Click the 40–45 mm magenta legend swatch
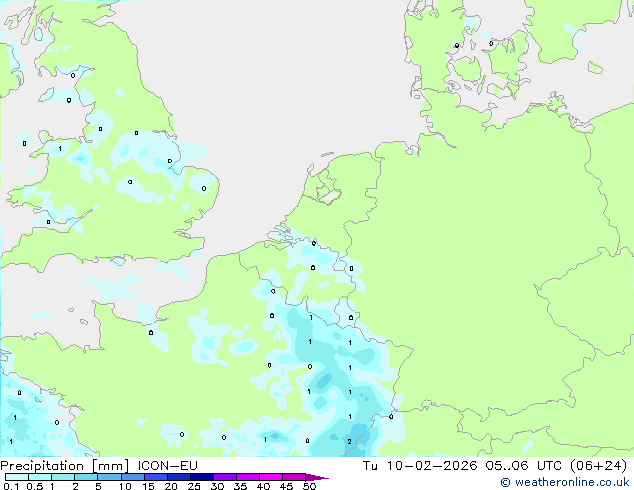 271,477
